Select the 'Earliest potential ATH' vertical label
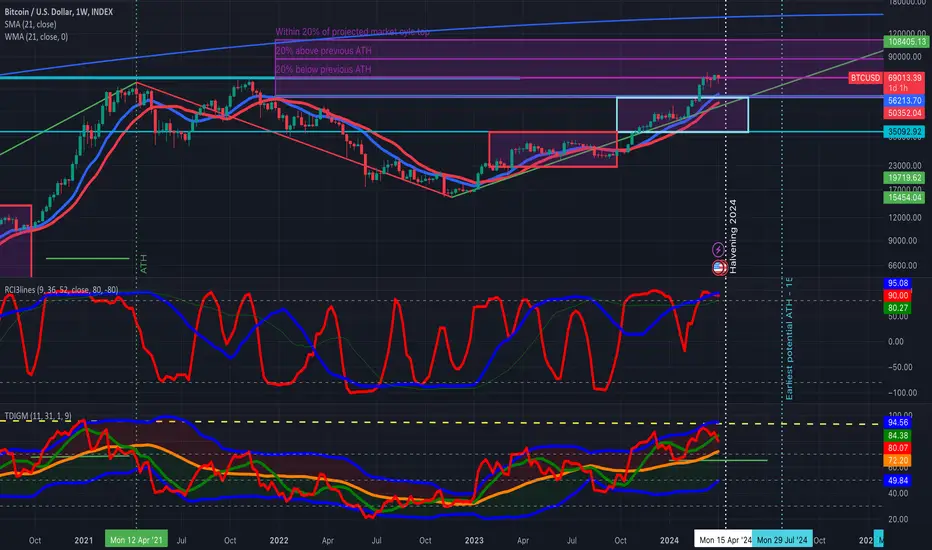 789,339
